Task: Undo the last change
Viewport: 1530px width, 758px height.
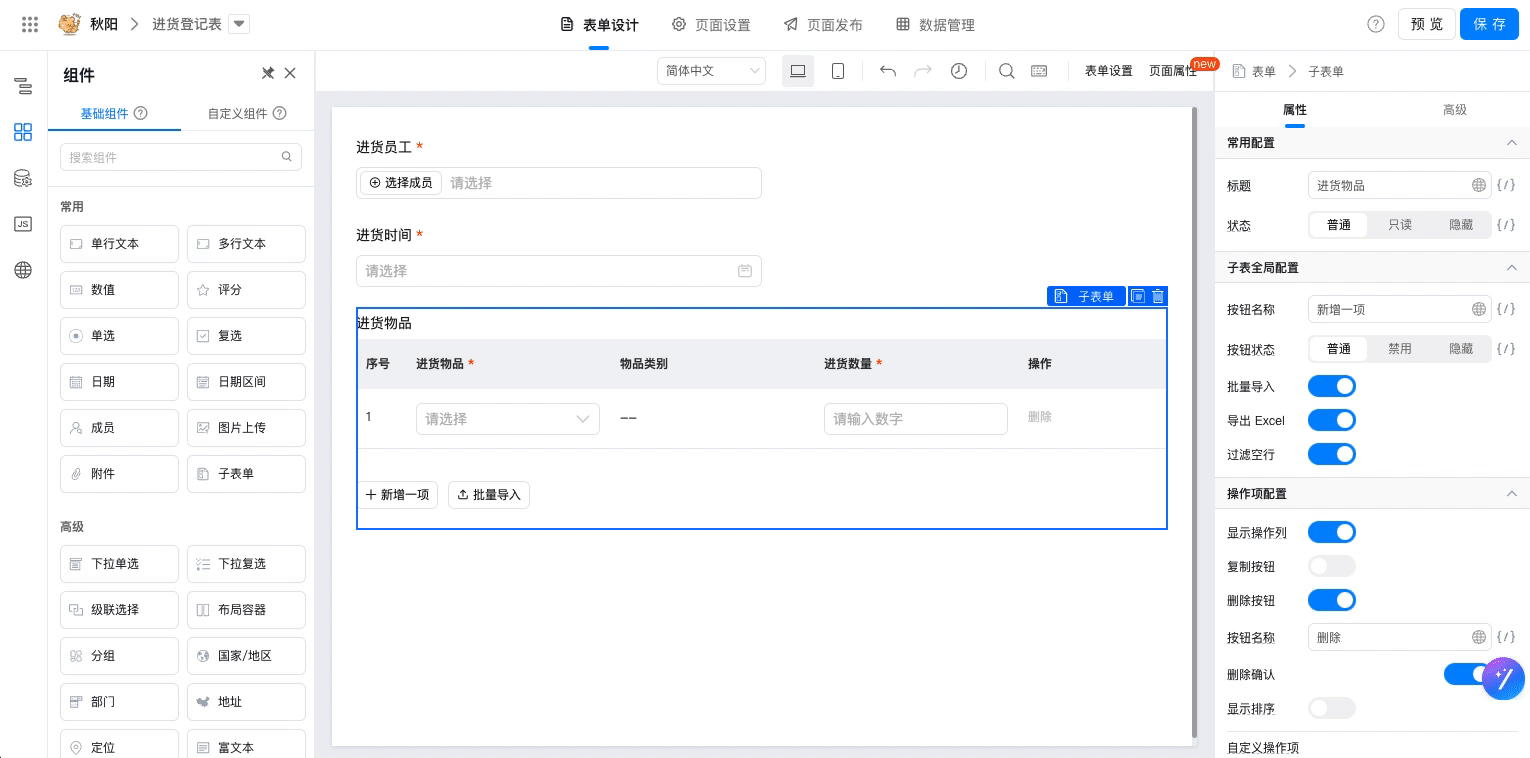Action: tap(887, 71)
